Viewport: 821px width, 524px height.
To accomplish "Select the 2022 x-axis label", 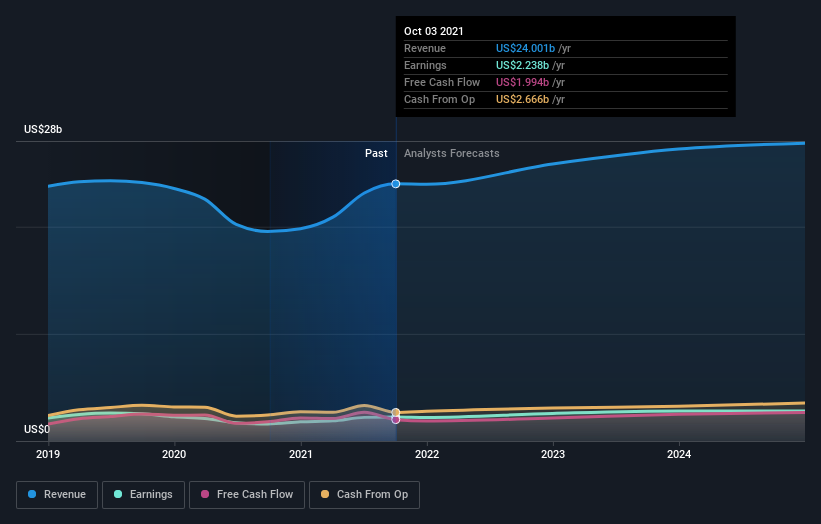I will coord(427,454).
